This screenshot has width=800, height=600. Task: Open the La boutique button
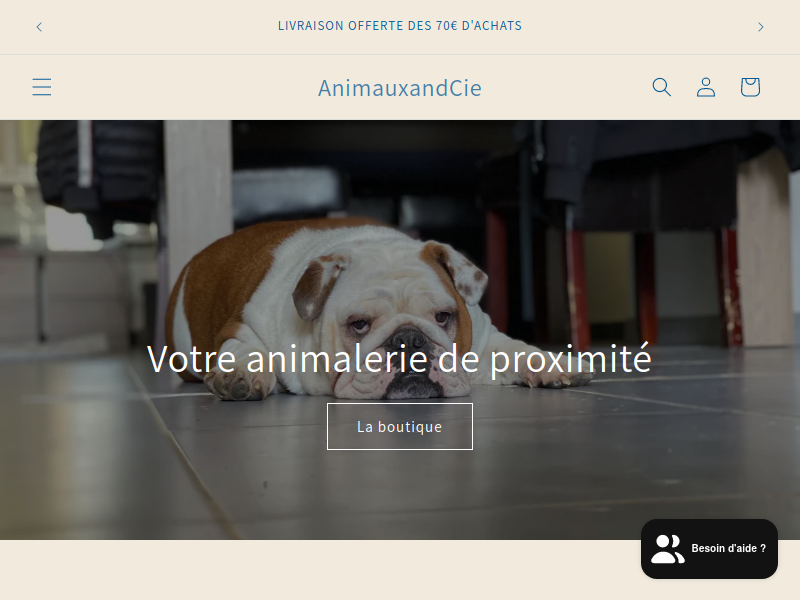tap(399, 427)
